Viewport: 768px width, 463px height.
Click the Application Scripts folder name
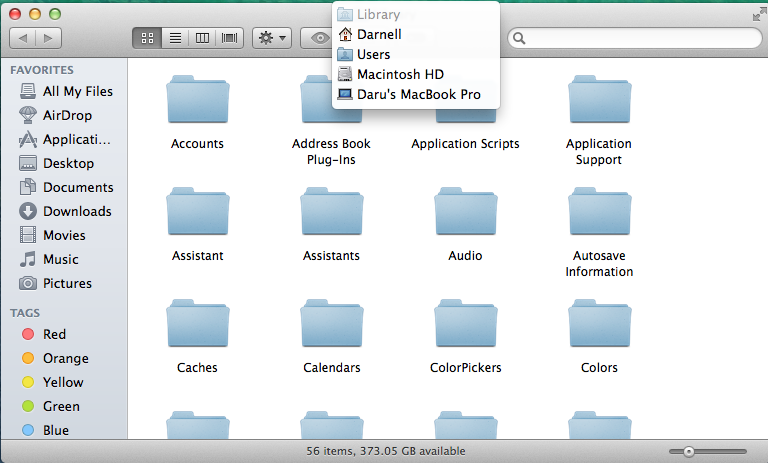(x=465, y=144)
